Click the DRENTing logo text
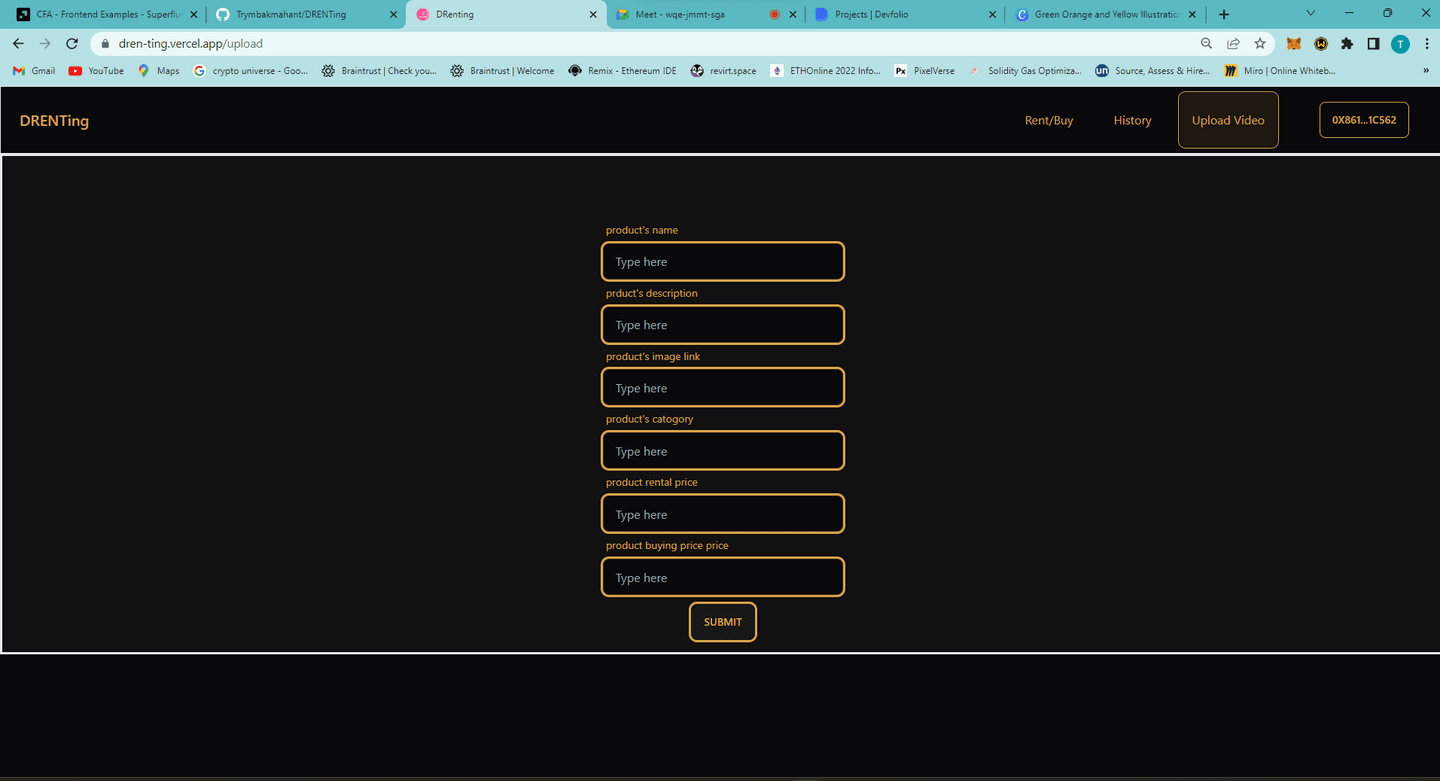This screenshot has height=781, width=1440. click(x=54, y=120)
